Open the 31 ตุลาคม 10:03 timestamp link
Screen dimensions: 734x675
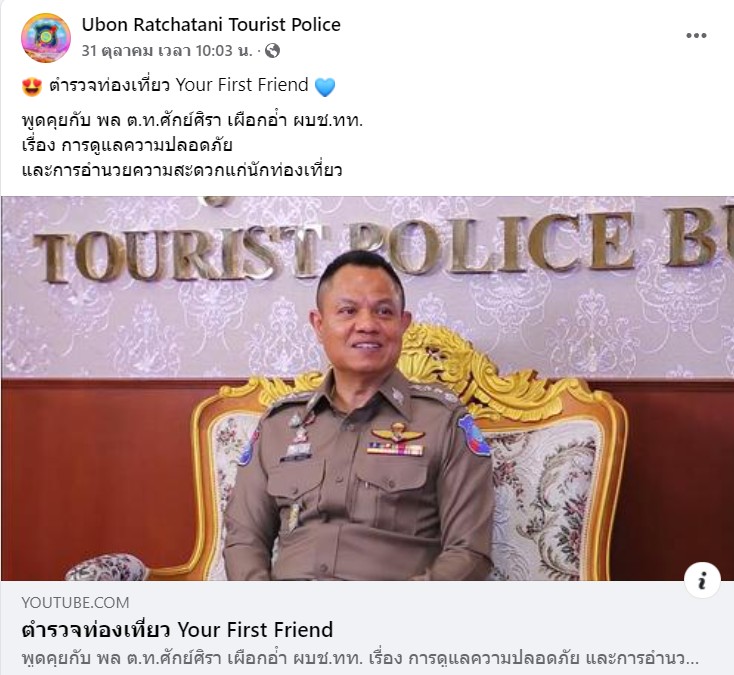pyautogui.click(x=167, y=51)
